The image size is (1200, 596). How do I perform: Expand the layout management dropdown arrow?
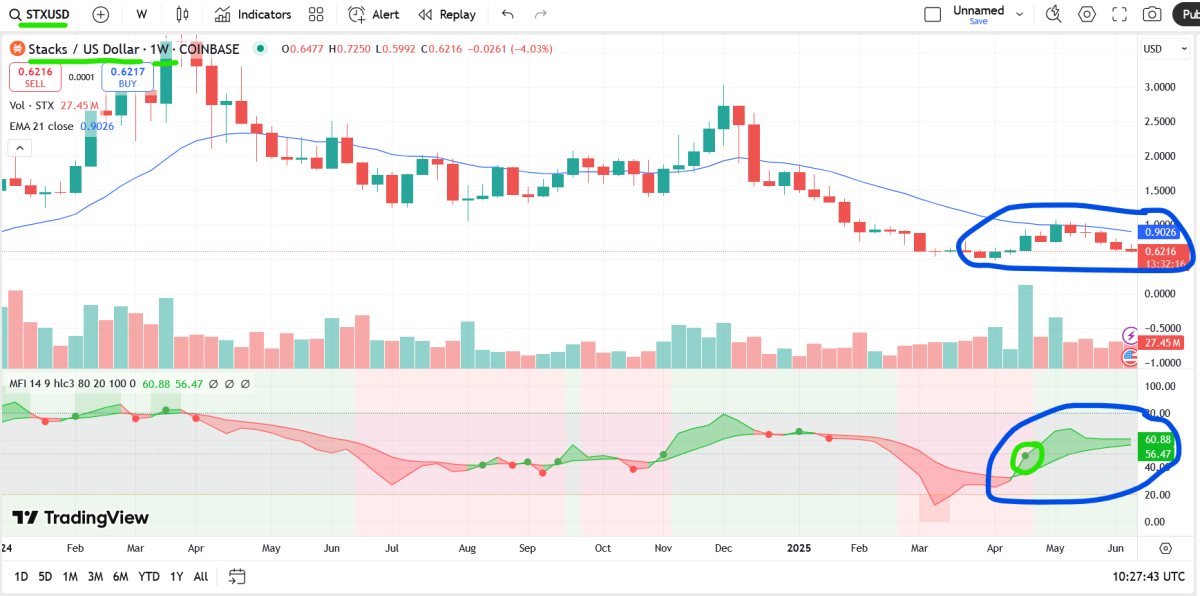coord(1020,14)
